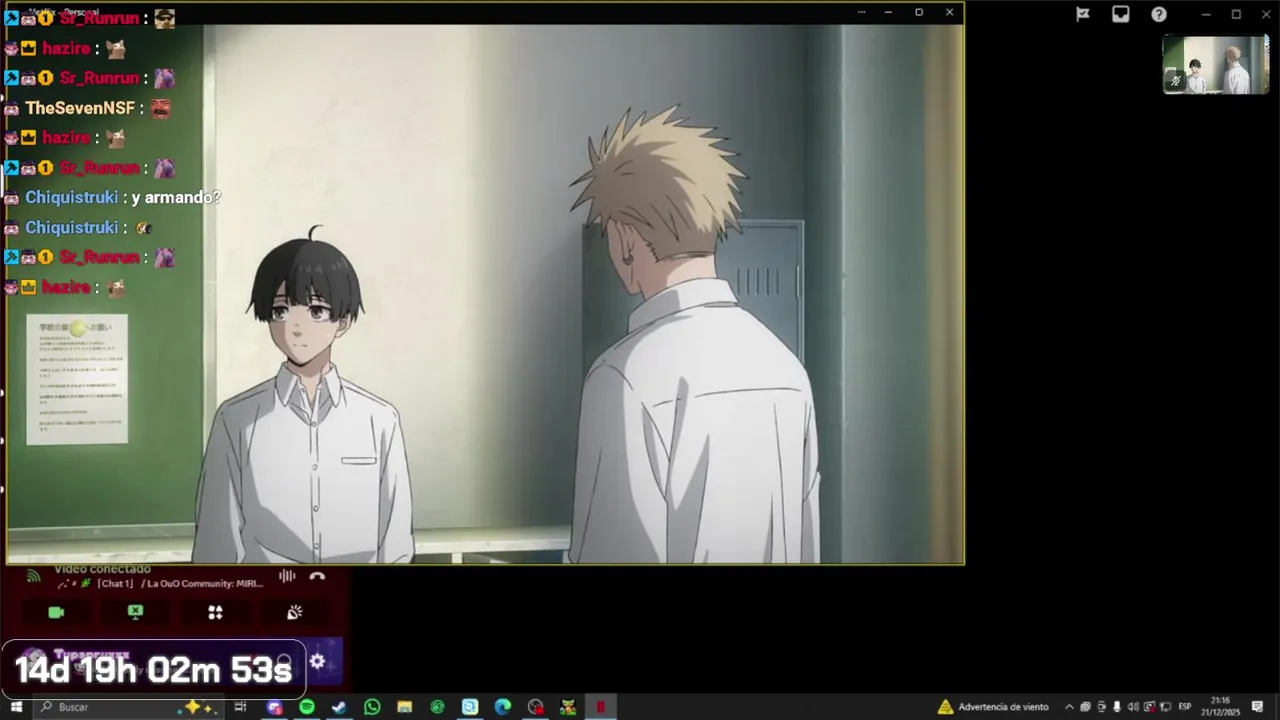Disconnect from the voice call
This screenshot has width=1280, height=720.
tap(317, 575)
